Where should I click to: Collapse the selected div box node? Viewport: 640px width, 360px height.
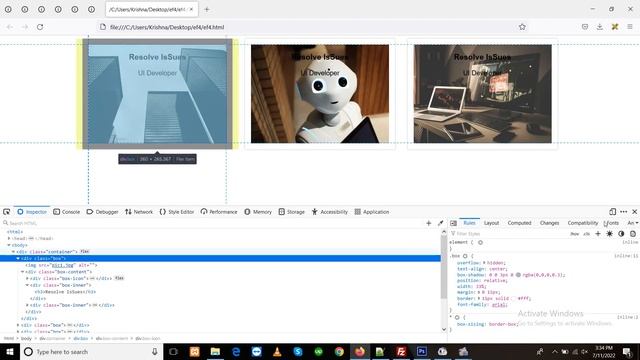pos(18,258)
